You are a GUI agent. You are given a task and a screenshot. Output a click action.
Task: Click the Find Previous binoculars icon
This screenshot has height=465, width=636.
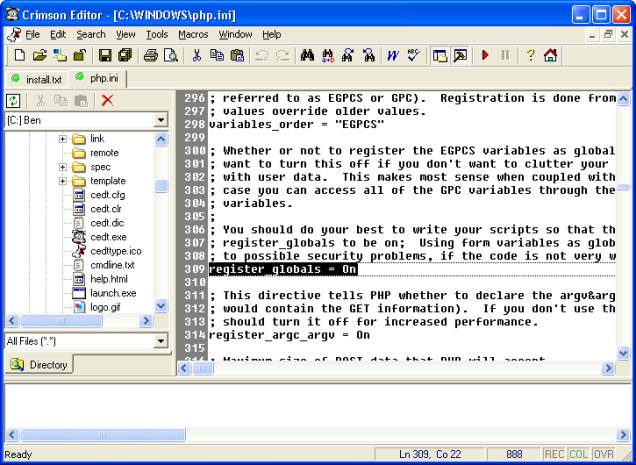coord(369,55)
